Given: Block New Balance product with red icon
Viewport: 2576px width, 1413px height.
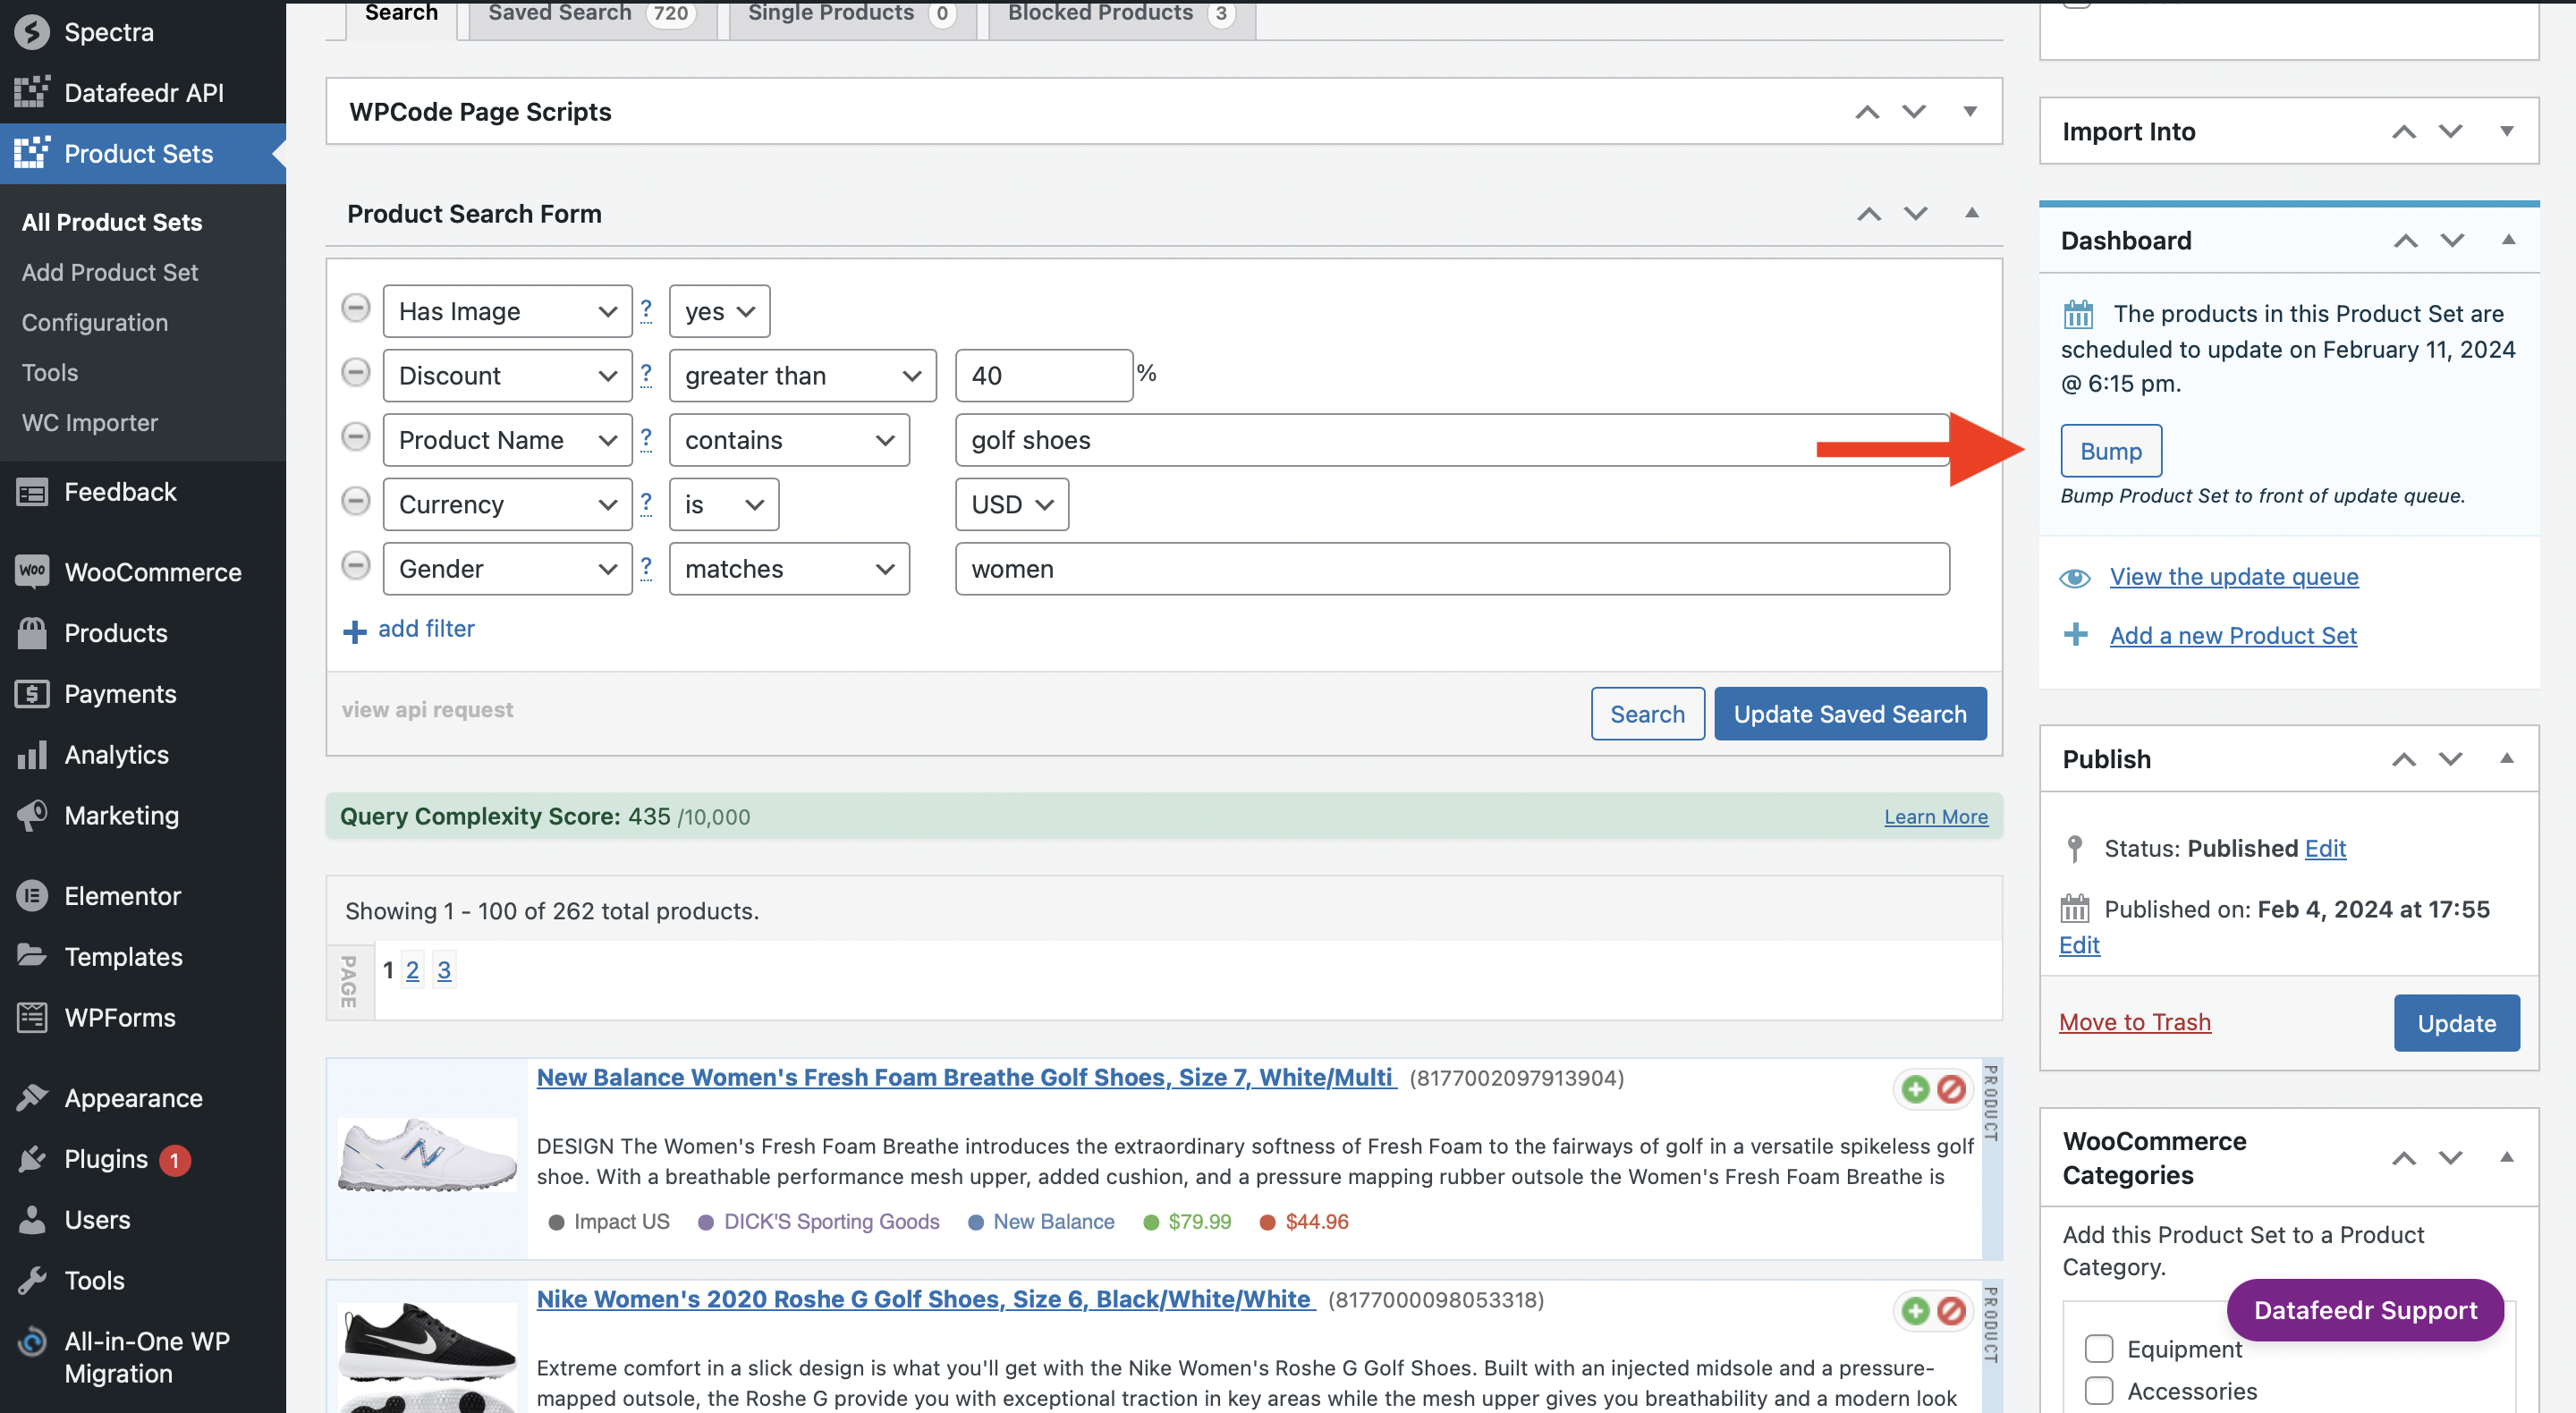Looking at the screenshot, I should click(1951, 1089).
